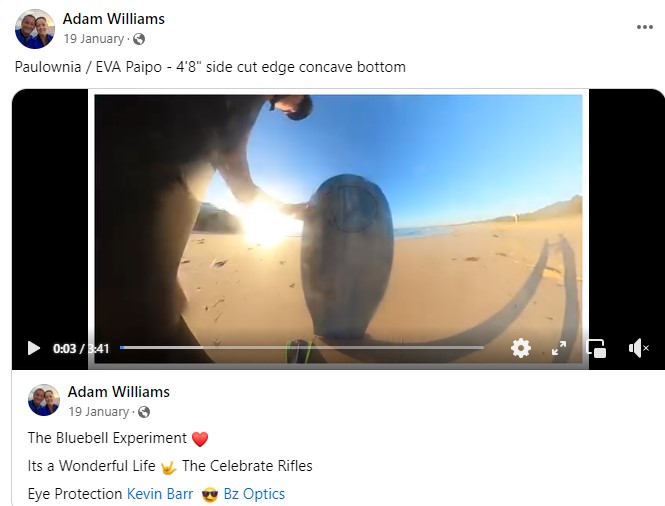Open picture-in-picture mini player
The height and width of the screenshot is (506, 665).
click(596, 348)
